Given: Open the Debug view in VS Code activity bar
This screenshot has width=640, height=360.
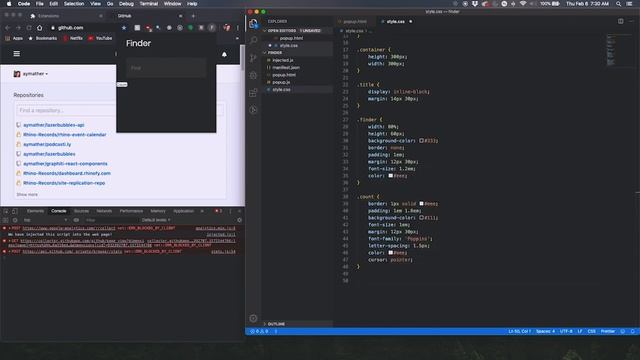Looking at the screenshot, I should (253, 76).
